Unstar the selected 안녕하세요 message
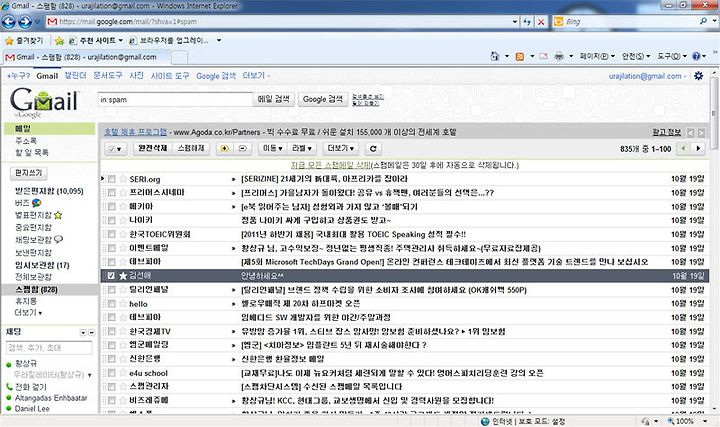720x427 pixels. (x=123, y=276)
